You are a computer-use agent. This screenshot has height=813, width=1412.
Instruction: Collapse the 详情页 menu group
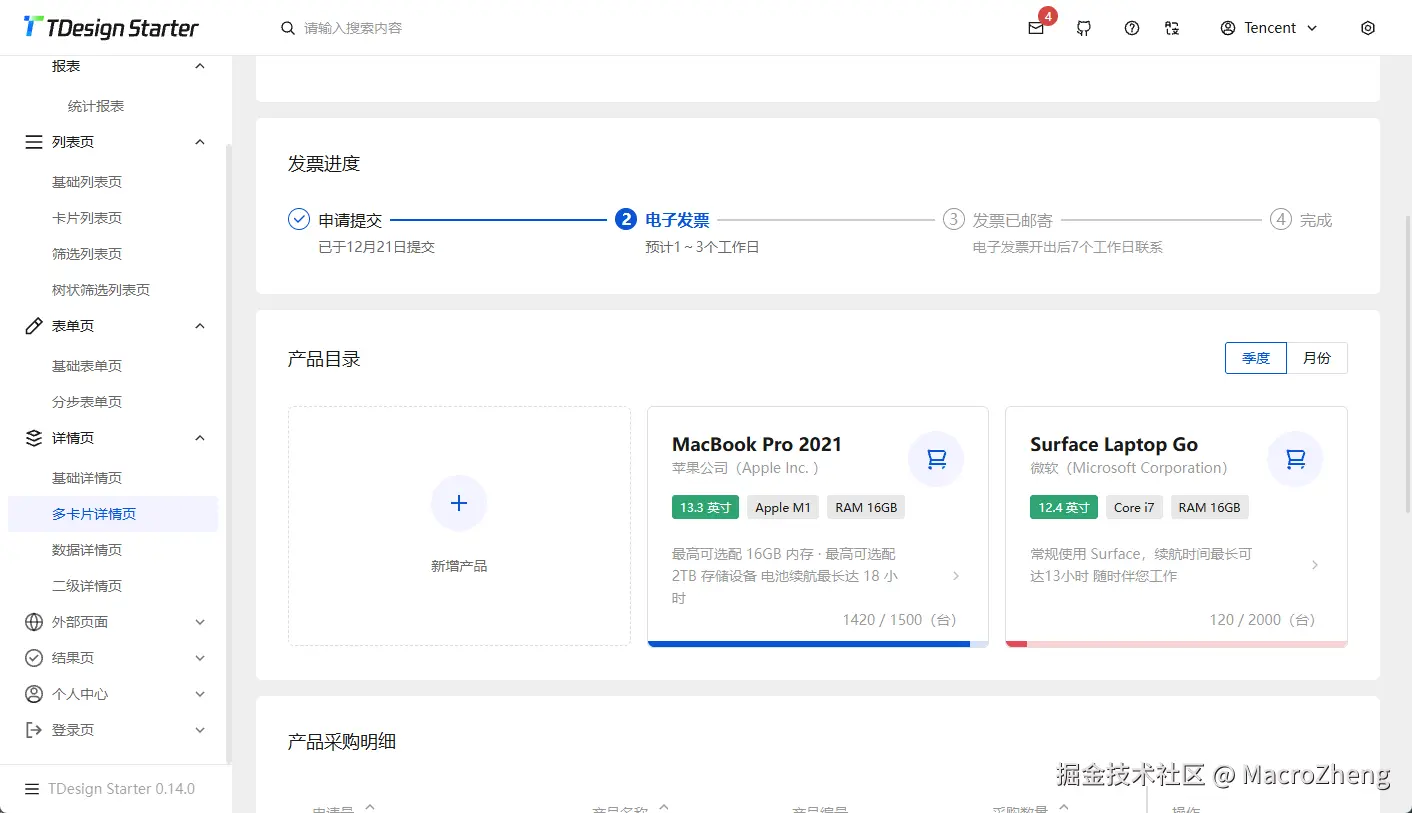click(200, 438)
